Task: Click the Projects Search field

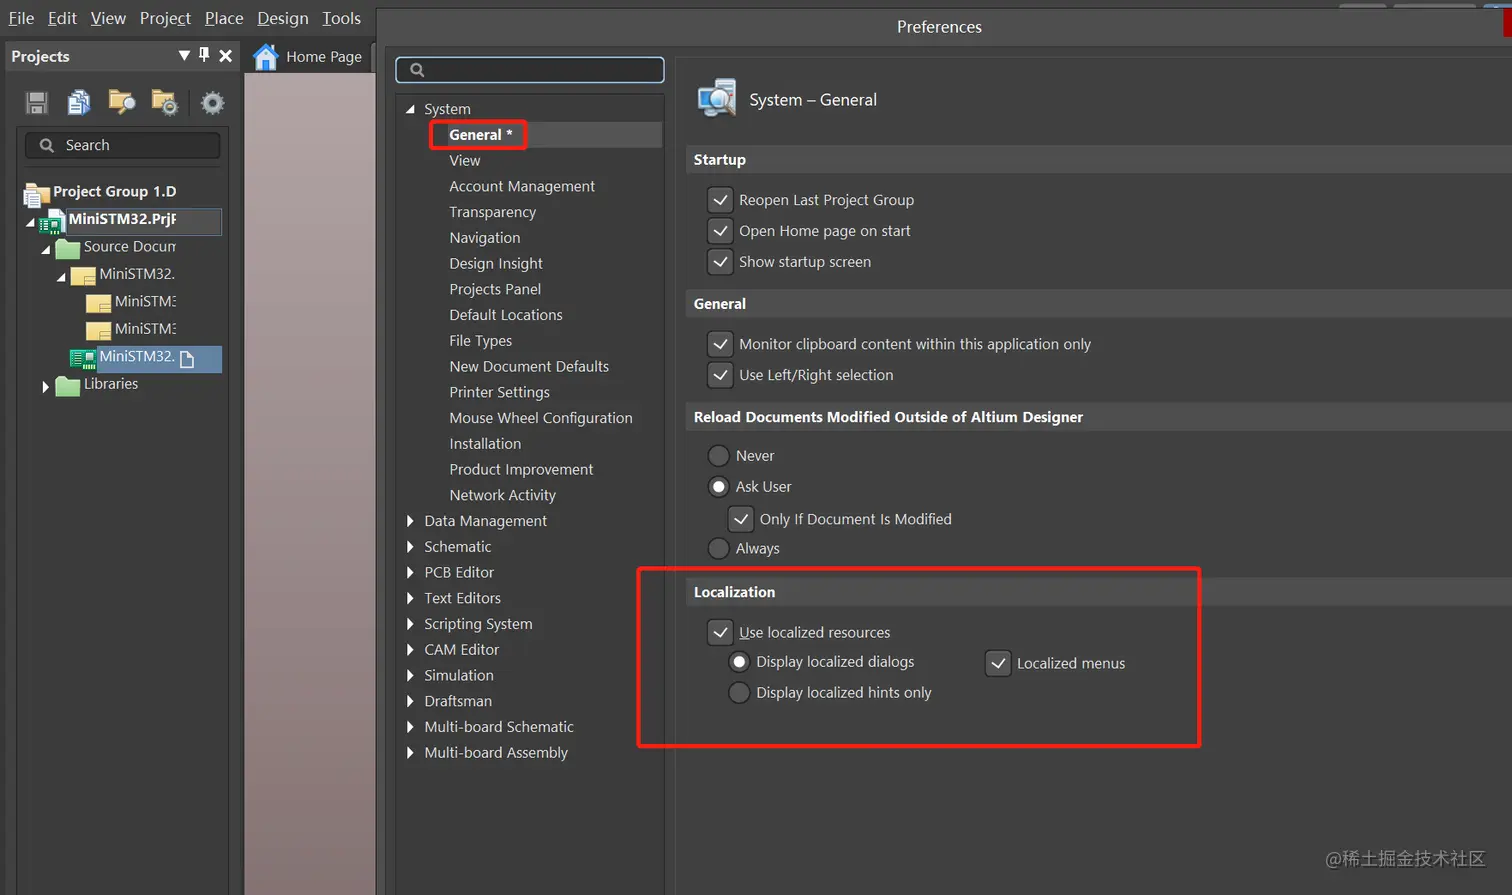Action: point(123,145)
